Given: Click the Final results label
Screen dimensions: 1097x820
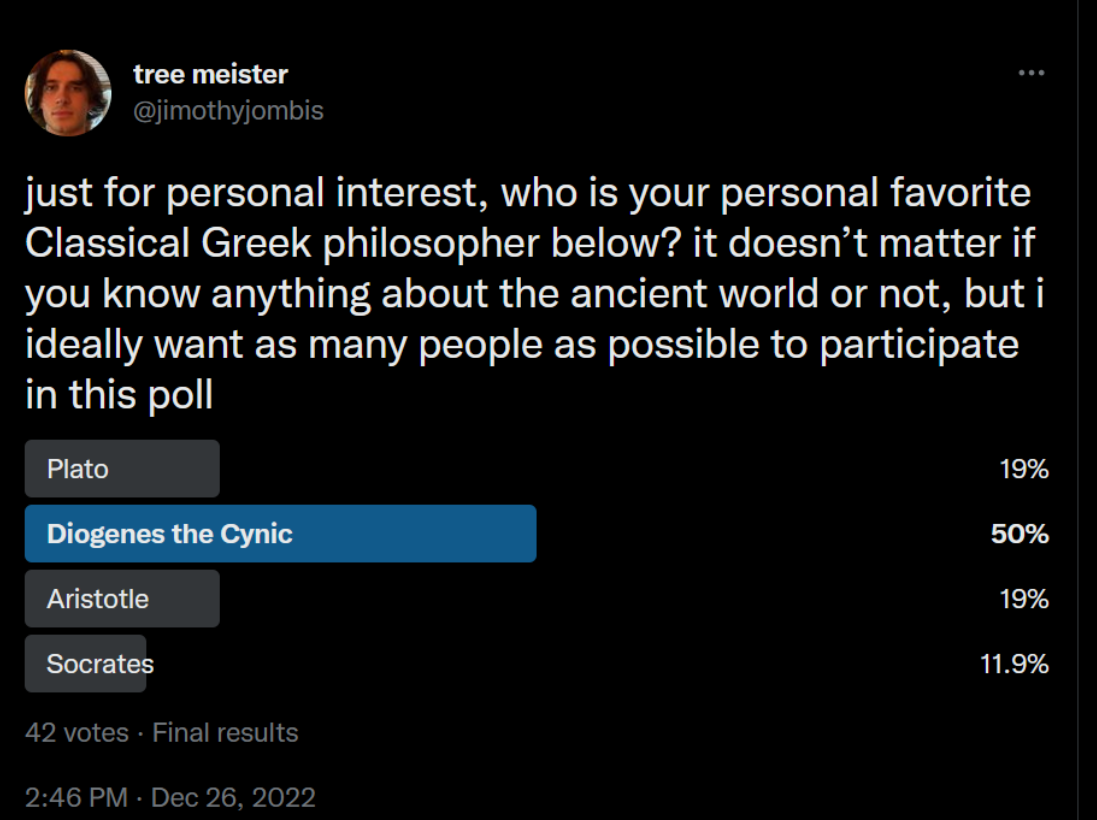Looking at the screenshot, I should 225,733.
